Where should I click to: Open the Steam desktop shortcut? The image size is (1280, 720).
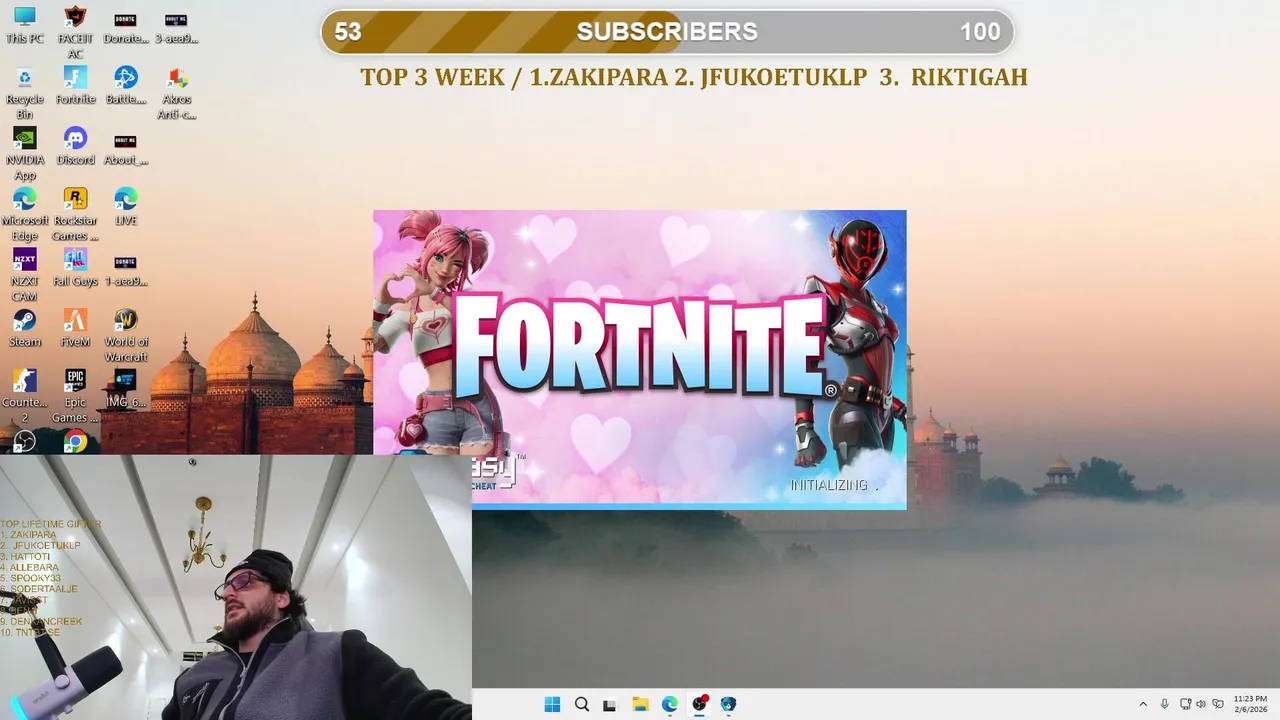click(x=25, y=329)
